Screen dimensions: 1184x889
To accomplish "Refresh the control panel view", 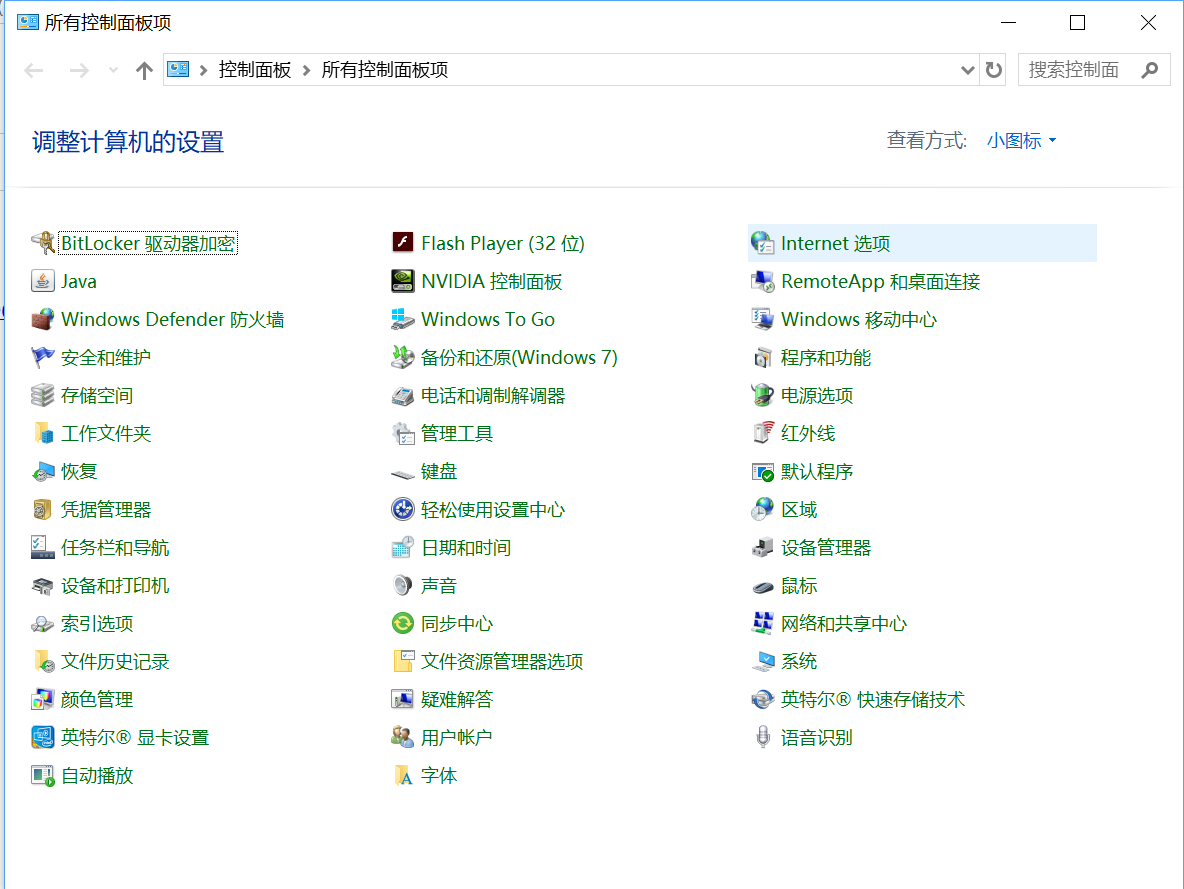I will [x=994, y=70].
